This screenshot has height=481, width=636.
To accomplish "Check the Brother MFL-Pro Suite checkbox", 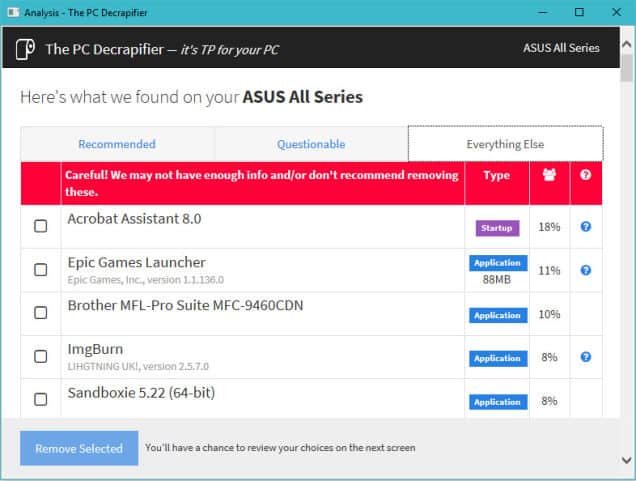I will pos(41,313).
